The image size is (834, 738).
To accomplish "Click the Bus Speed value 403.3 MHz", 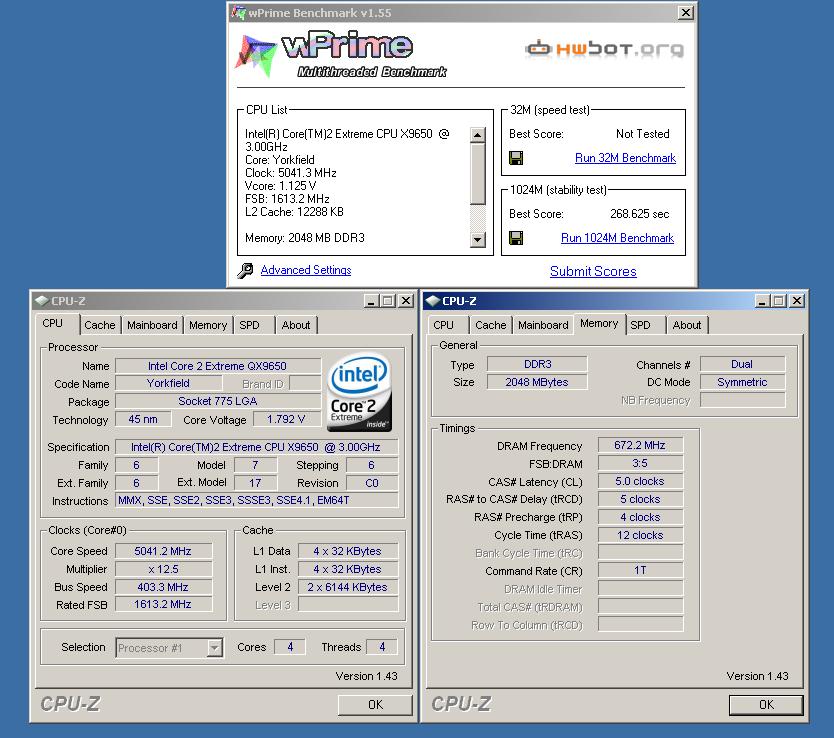I will point(163,587).
